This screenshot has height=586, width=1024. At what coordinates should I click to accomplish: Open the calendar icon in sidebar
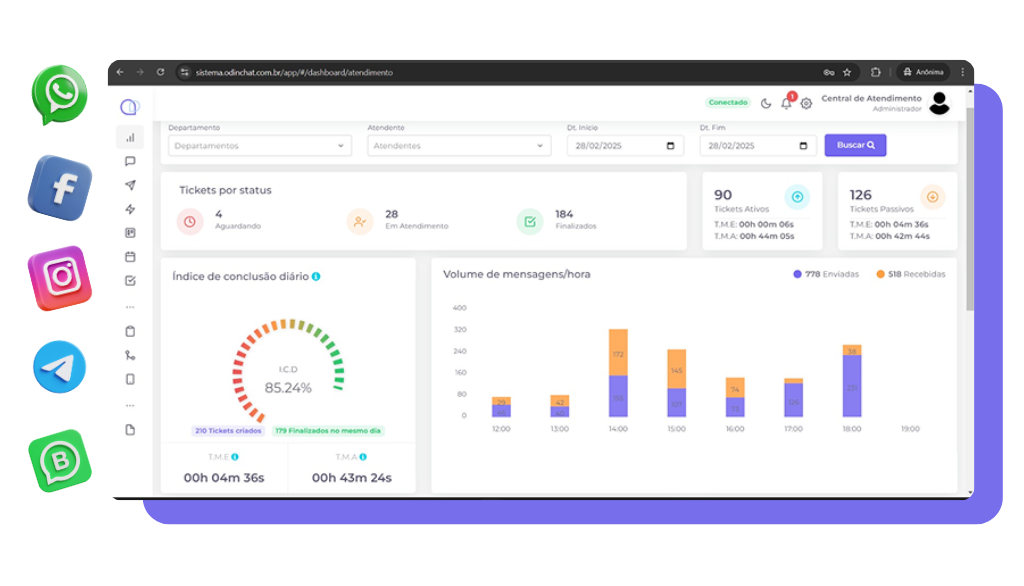tap(131, 257)
